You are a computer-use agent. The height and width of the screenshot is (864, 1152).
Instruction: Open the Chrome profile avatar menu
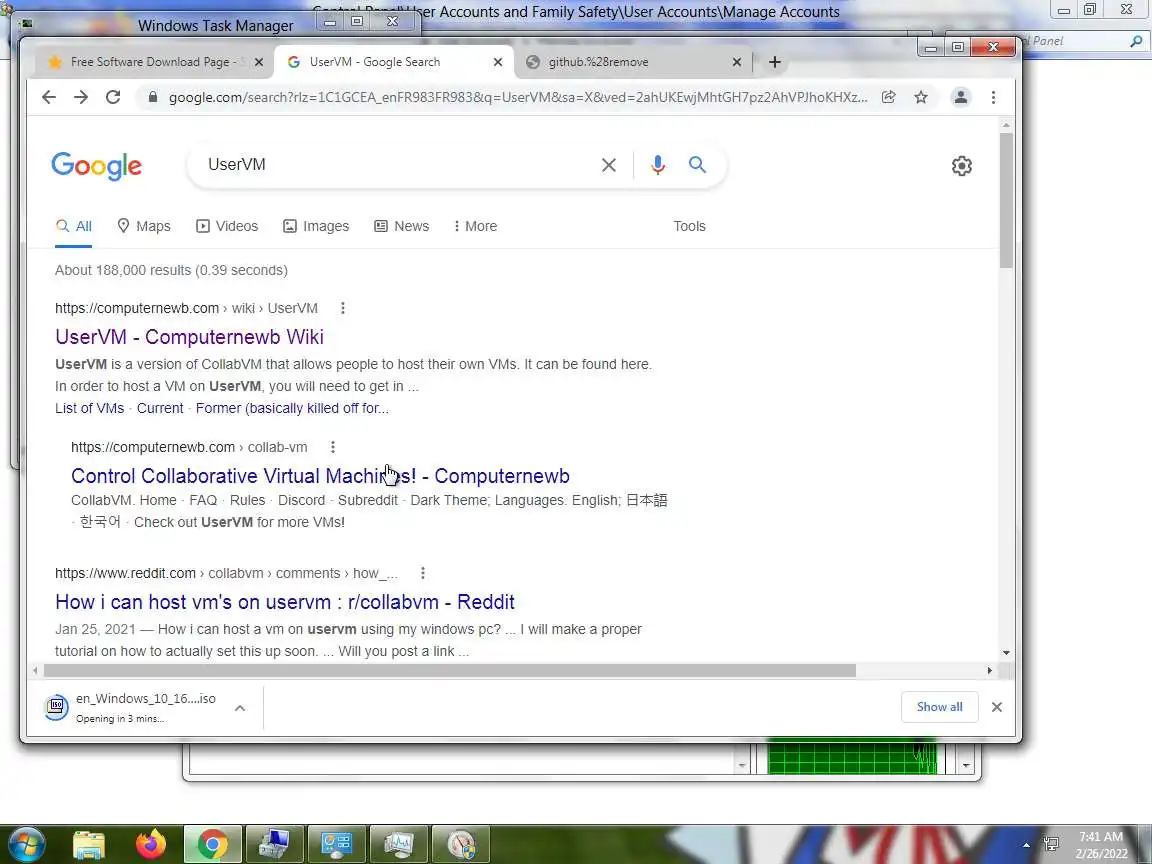[960, 97]
